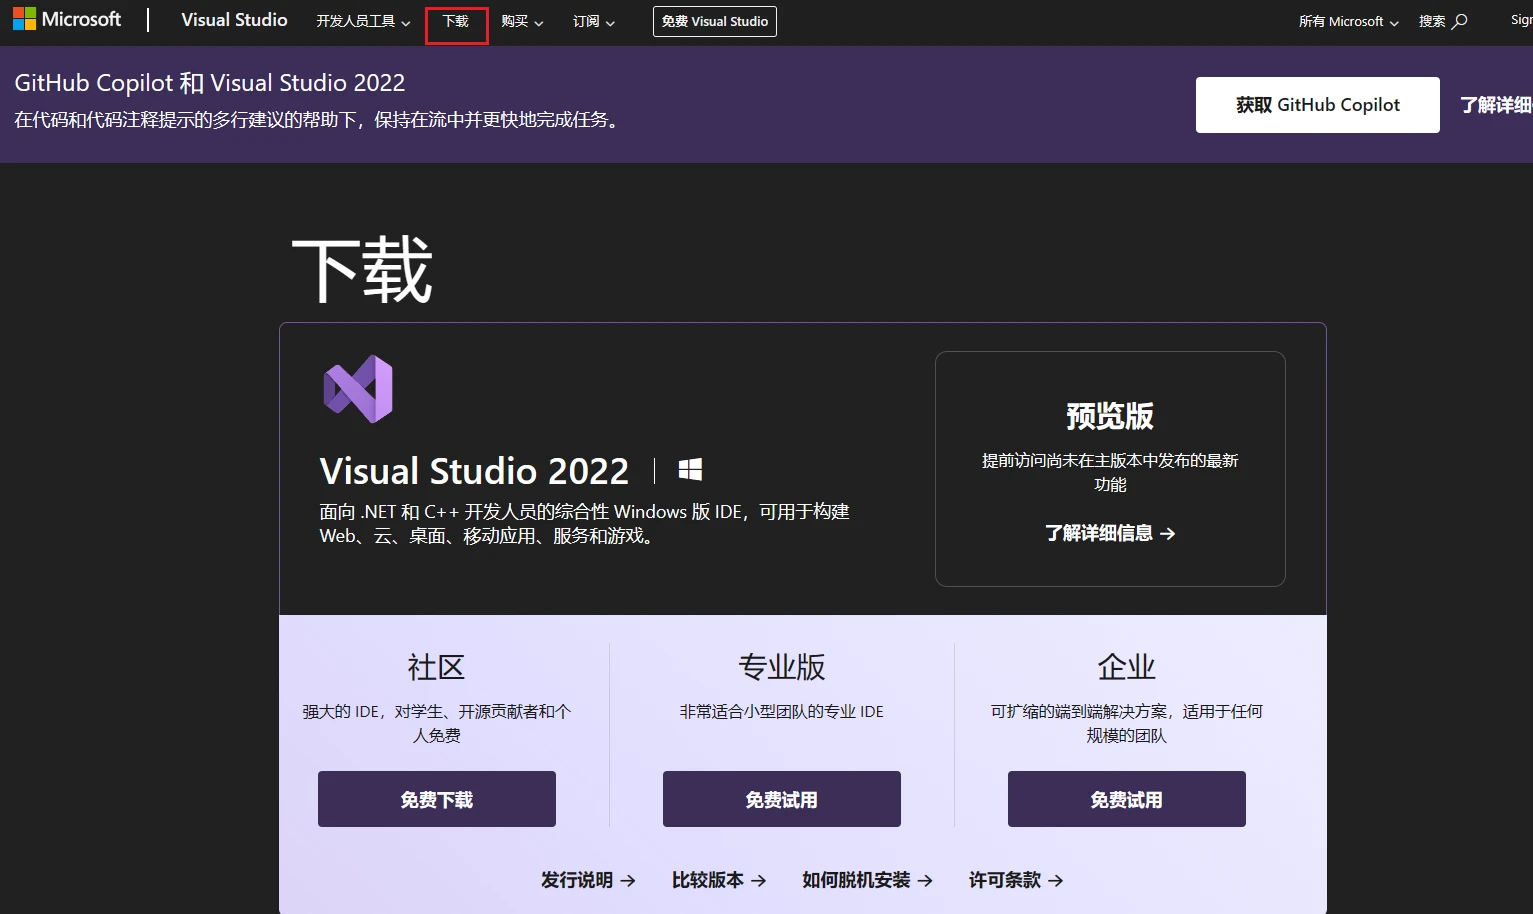This screenshot has width=1533, height=914.
Task: Expand the 购买 dropdown menu
Action: [522, 21]
